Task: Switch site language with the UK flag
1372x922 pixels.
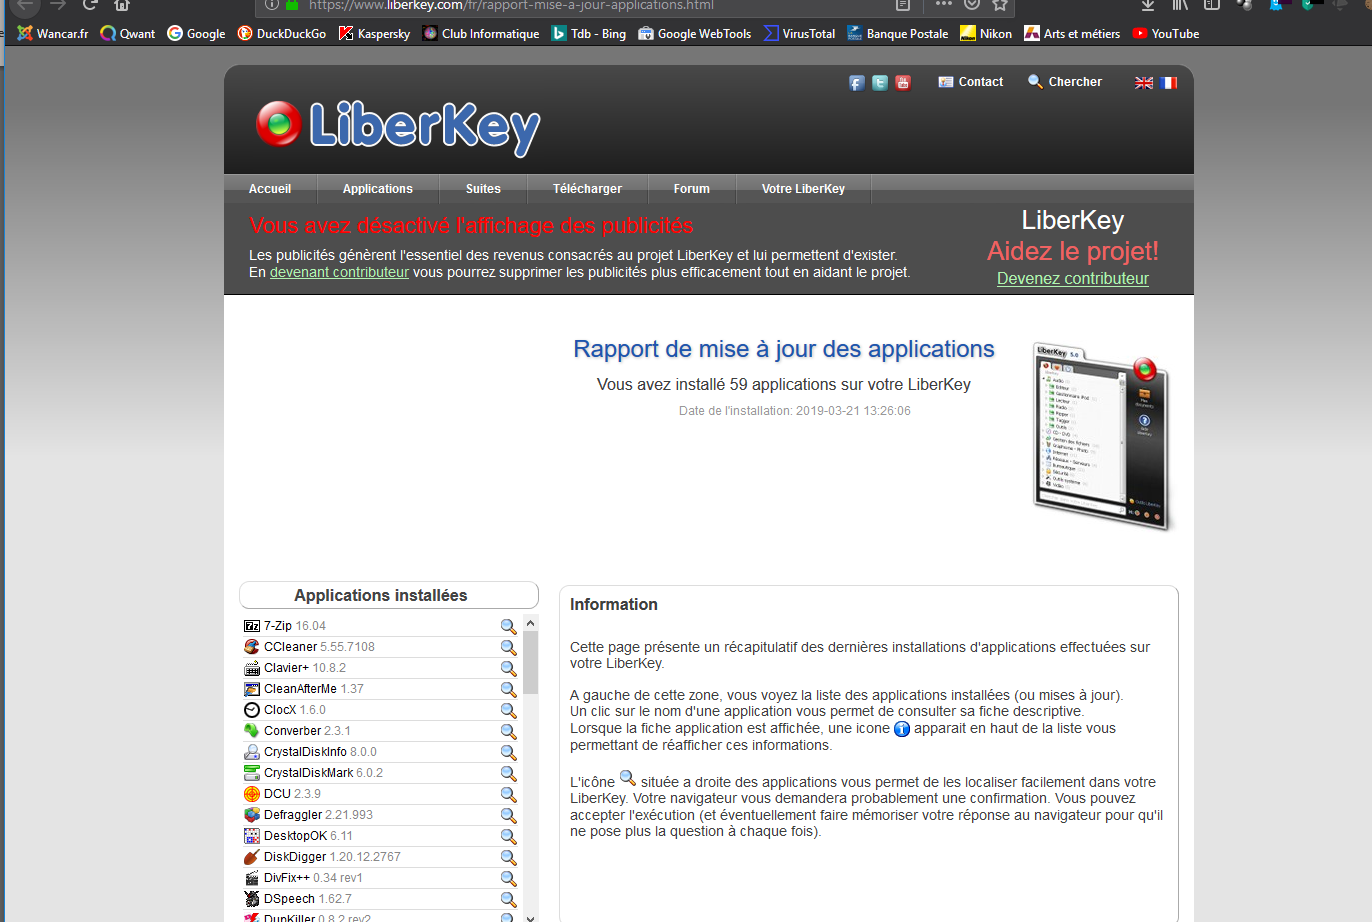Action: coord(1144,83)
